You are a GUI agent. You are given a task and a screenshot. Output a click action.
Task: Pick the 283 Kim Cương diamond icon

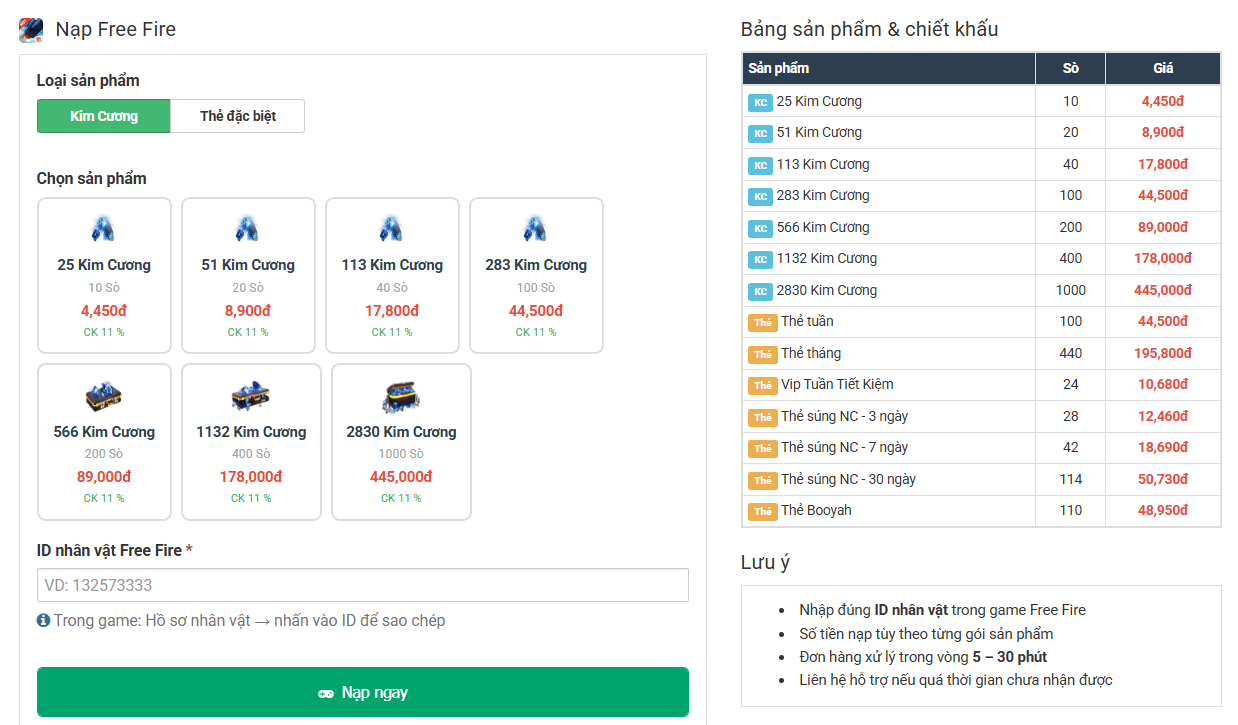pyautogui.click(x=536, y=229)
